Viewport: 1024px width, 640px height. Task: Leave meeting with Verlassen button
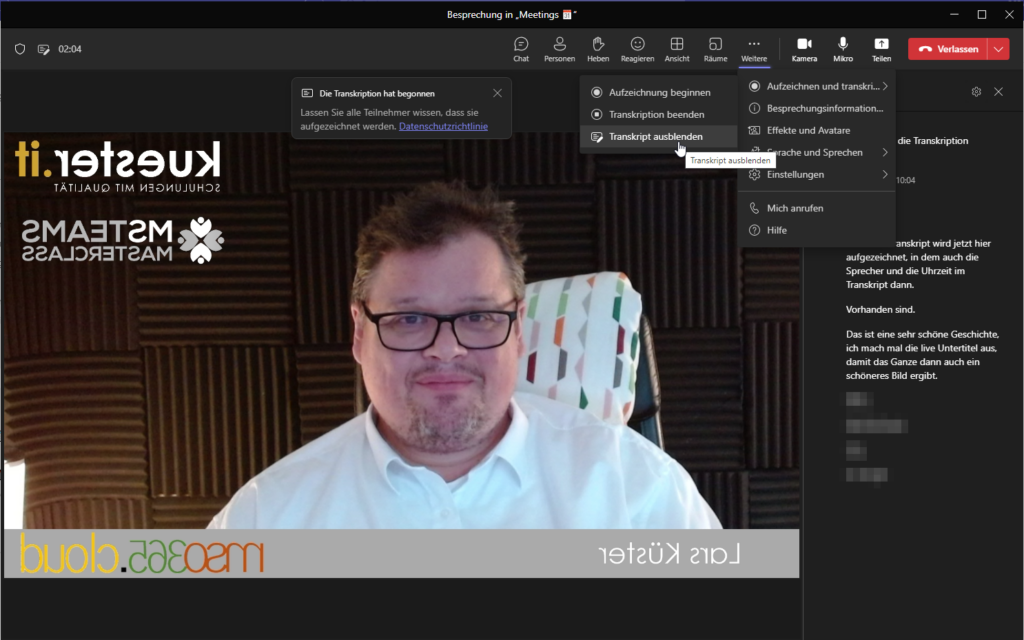coord(948,49)
